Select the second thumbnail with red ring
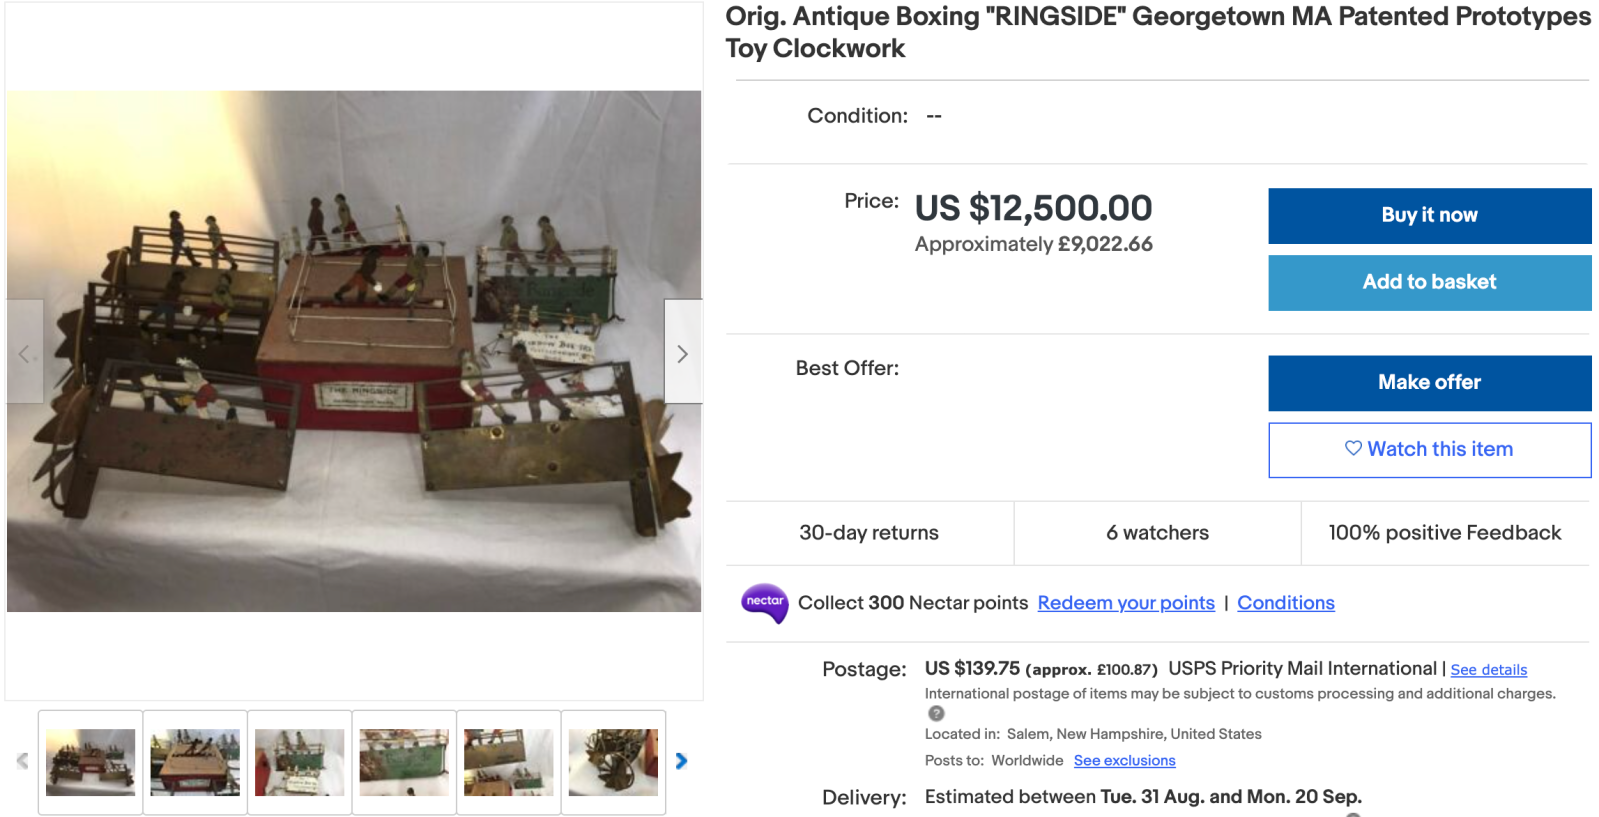This screenshot has width=1599, height=817. tap(195, 762)
